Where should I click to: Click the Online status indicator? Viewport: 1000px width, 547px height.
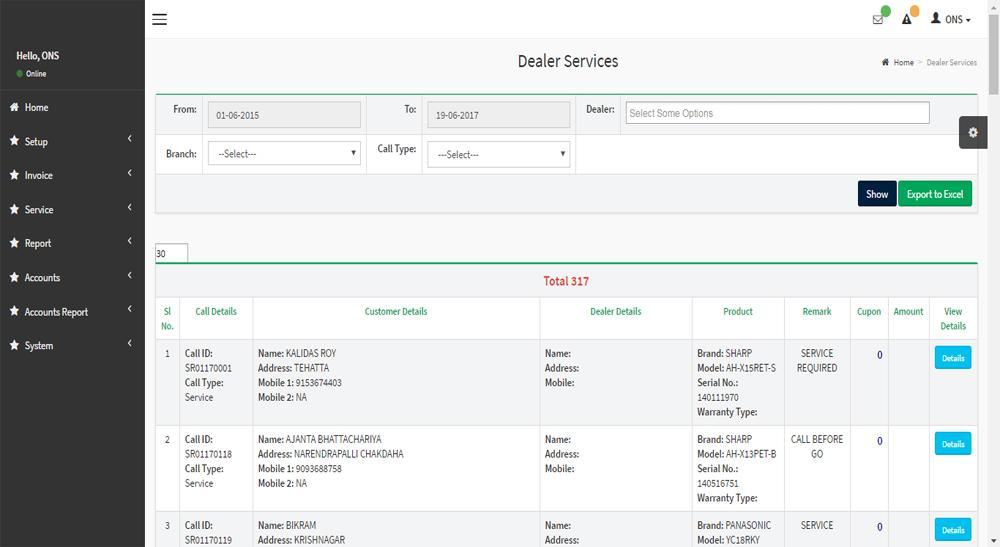(x=32, y=74)
